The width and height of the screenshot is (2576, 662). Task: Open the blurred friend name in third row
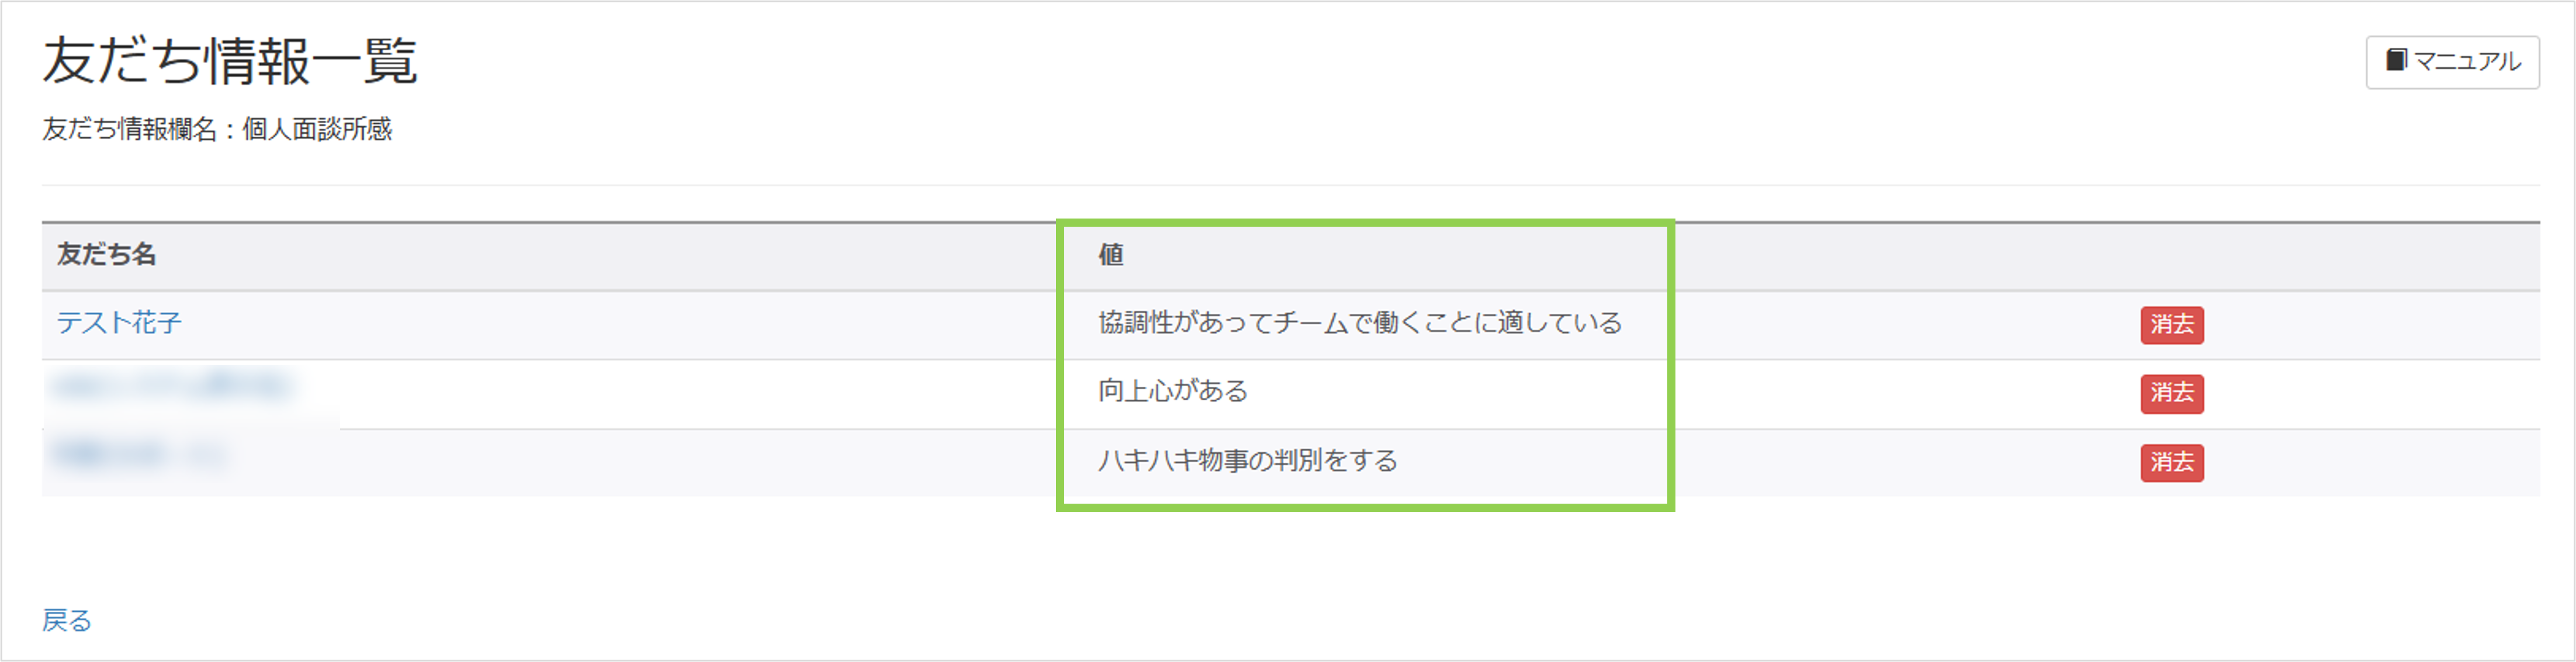140,455
